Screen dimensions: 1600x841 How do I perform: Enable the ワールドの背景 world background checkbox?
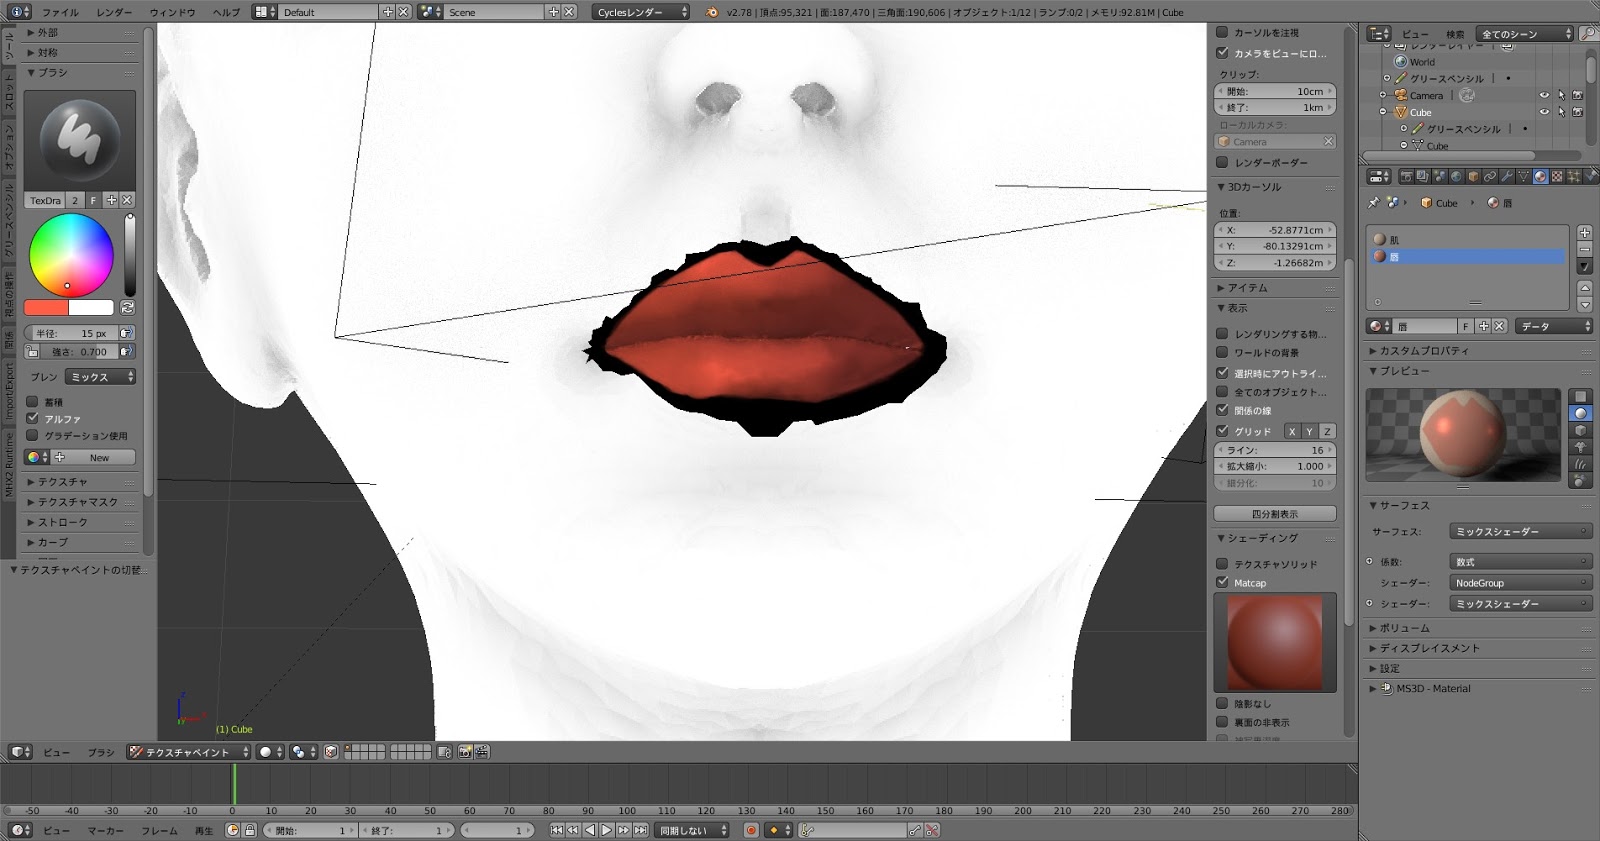(1222, 352)
